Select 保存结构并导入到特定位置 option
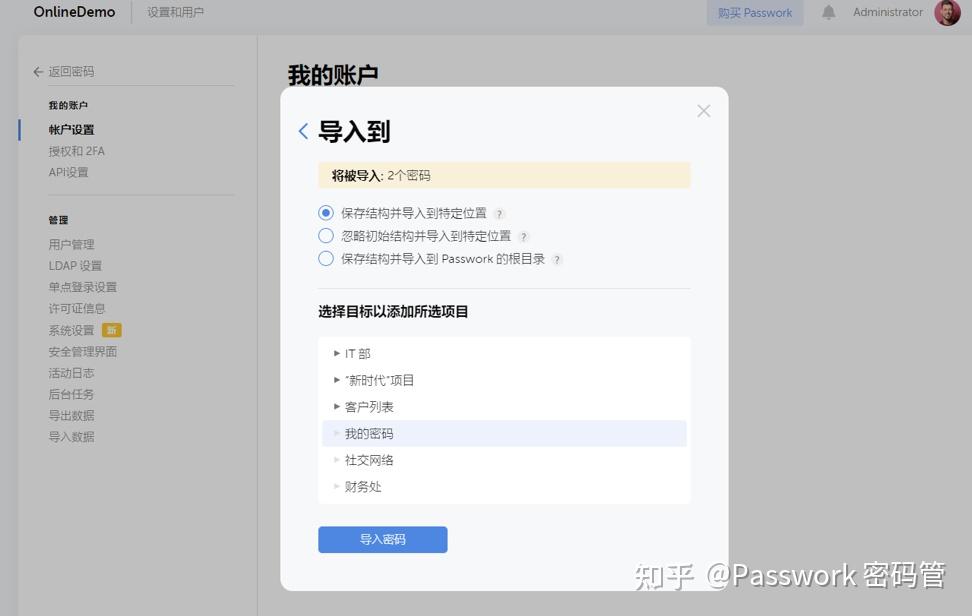 pos(324,212)
